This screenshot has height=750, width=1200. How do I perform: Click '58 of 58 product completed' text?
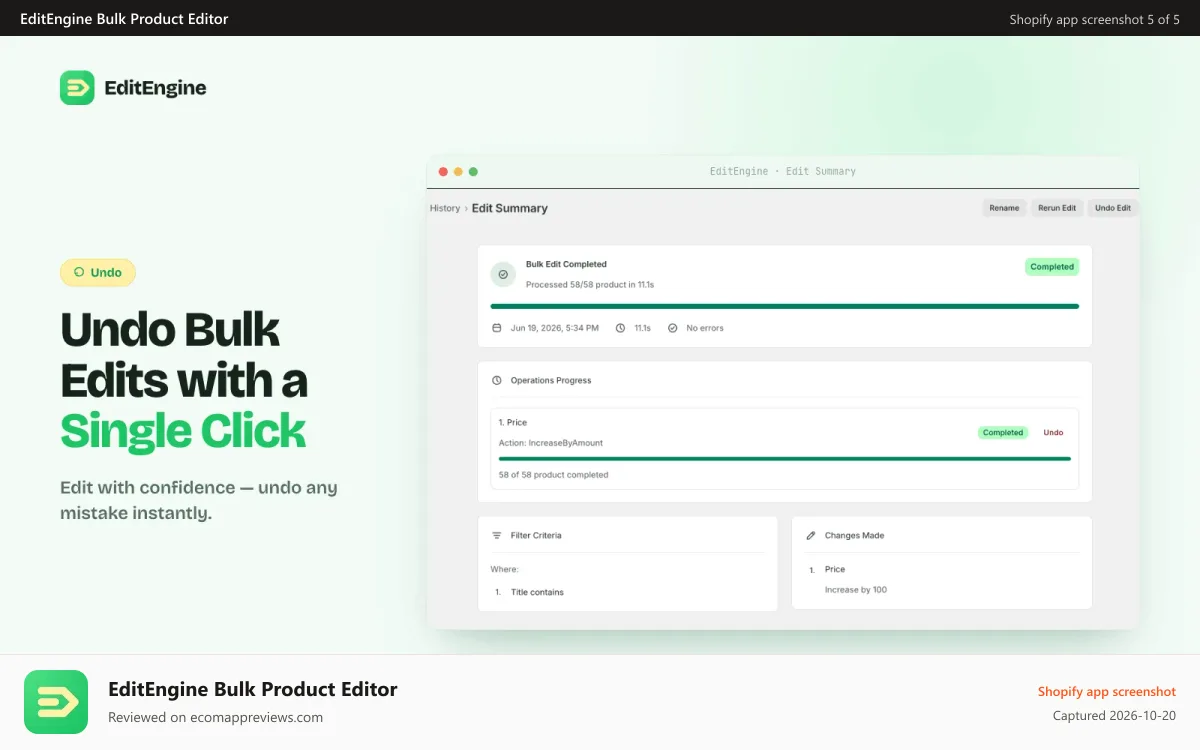(x=554, y=475)
